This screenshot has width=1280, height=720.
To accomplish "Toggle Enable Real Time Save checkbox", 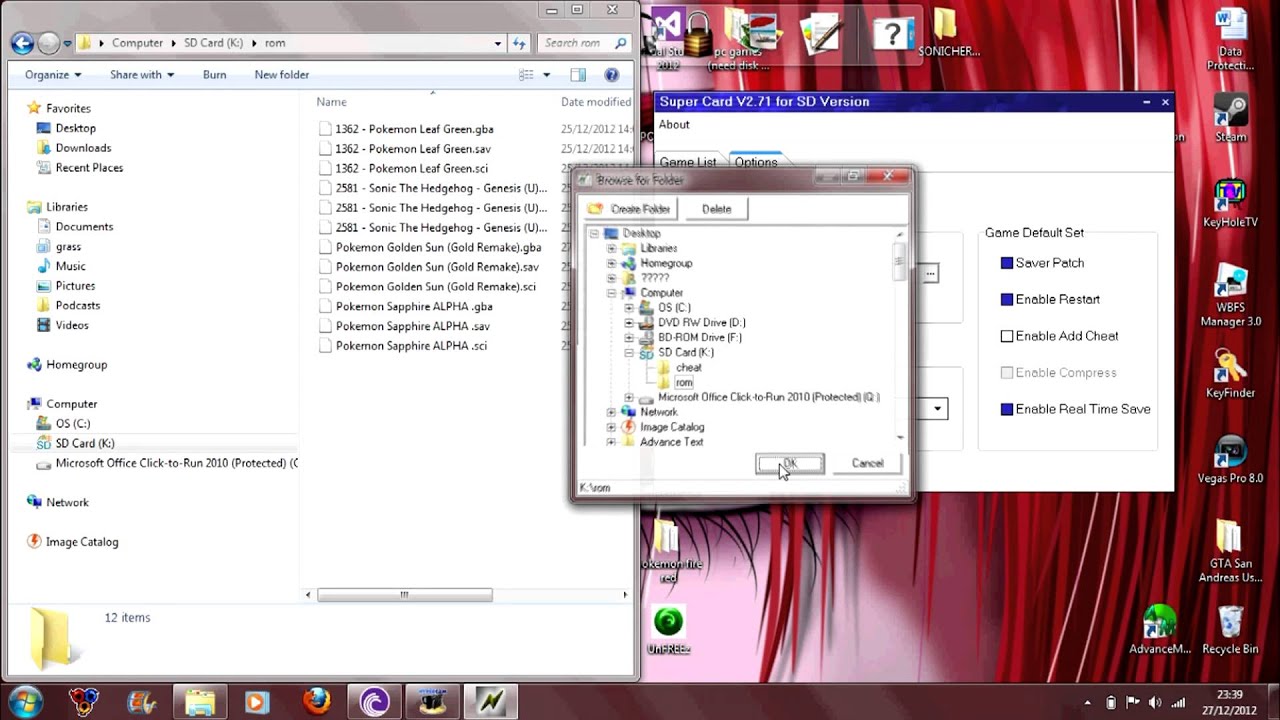I will (x=1007, y=409).
